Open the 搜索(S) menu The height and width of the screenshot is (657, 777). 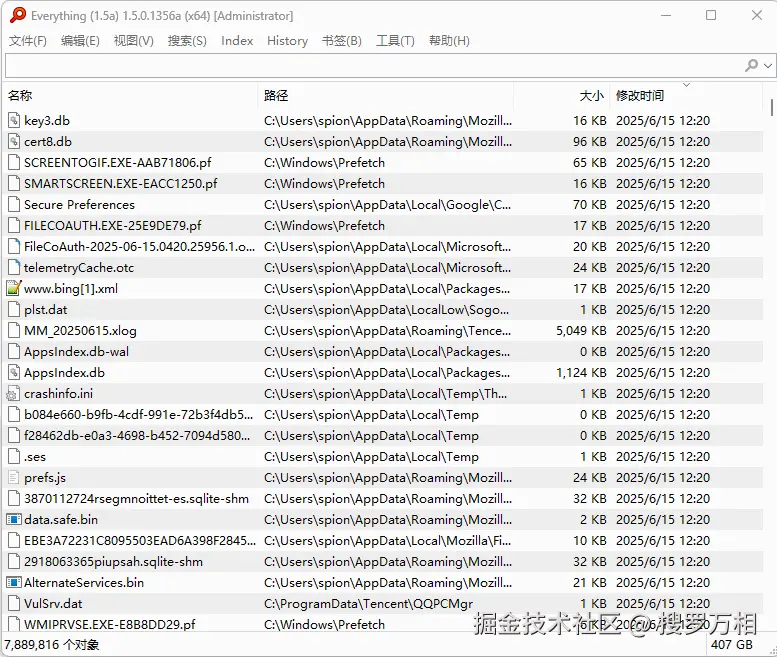coord(187,41)
